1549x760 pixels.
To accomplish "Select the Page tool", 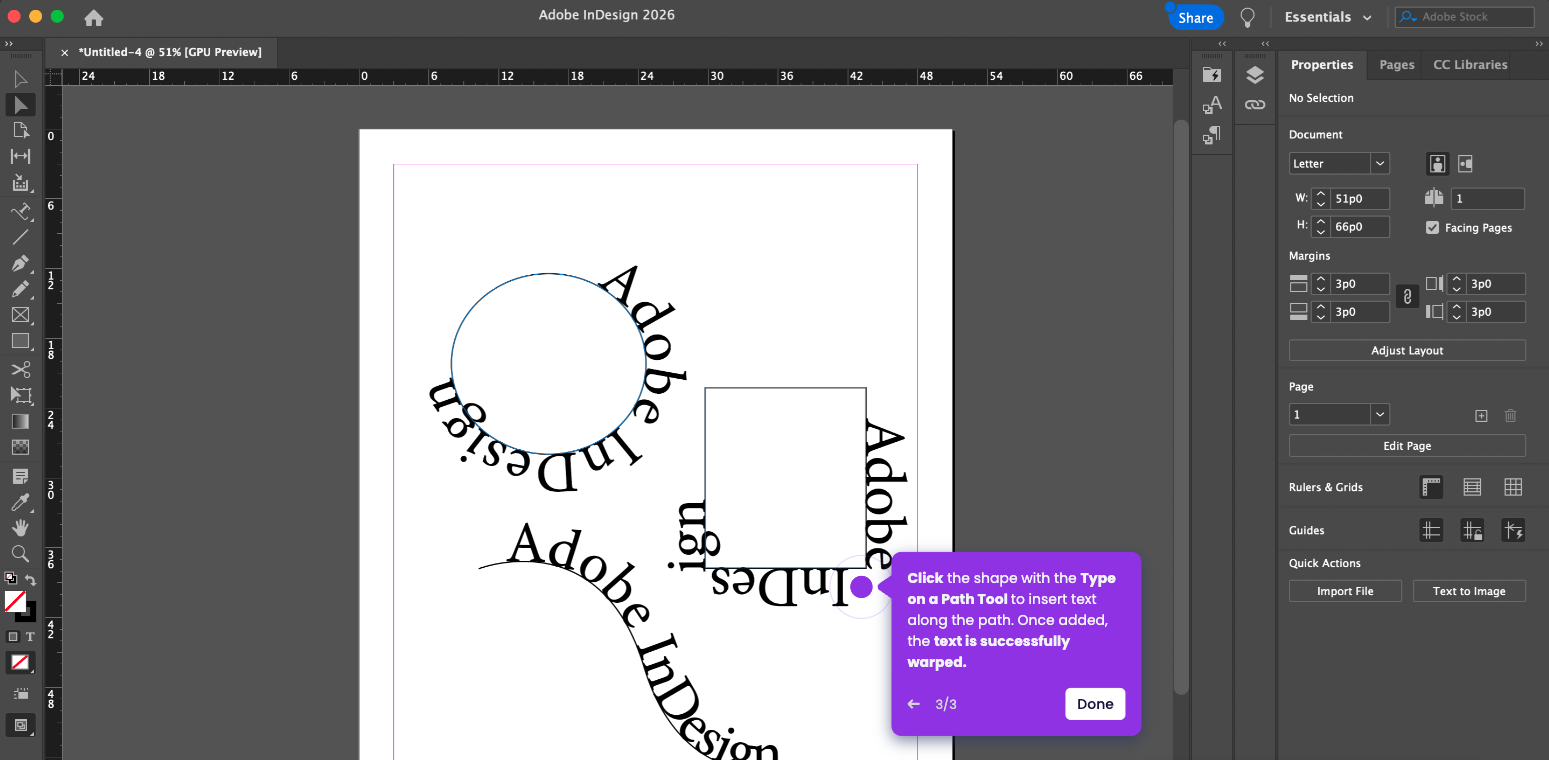I will (20, 130).
